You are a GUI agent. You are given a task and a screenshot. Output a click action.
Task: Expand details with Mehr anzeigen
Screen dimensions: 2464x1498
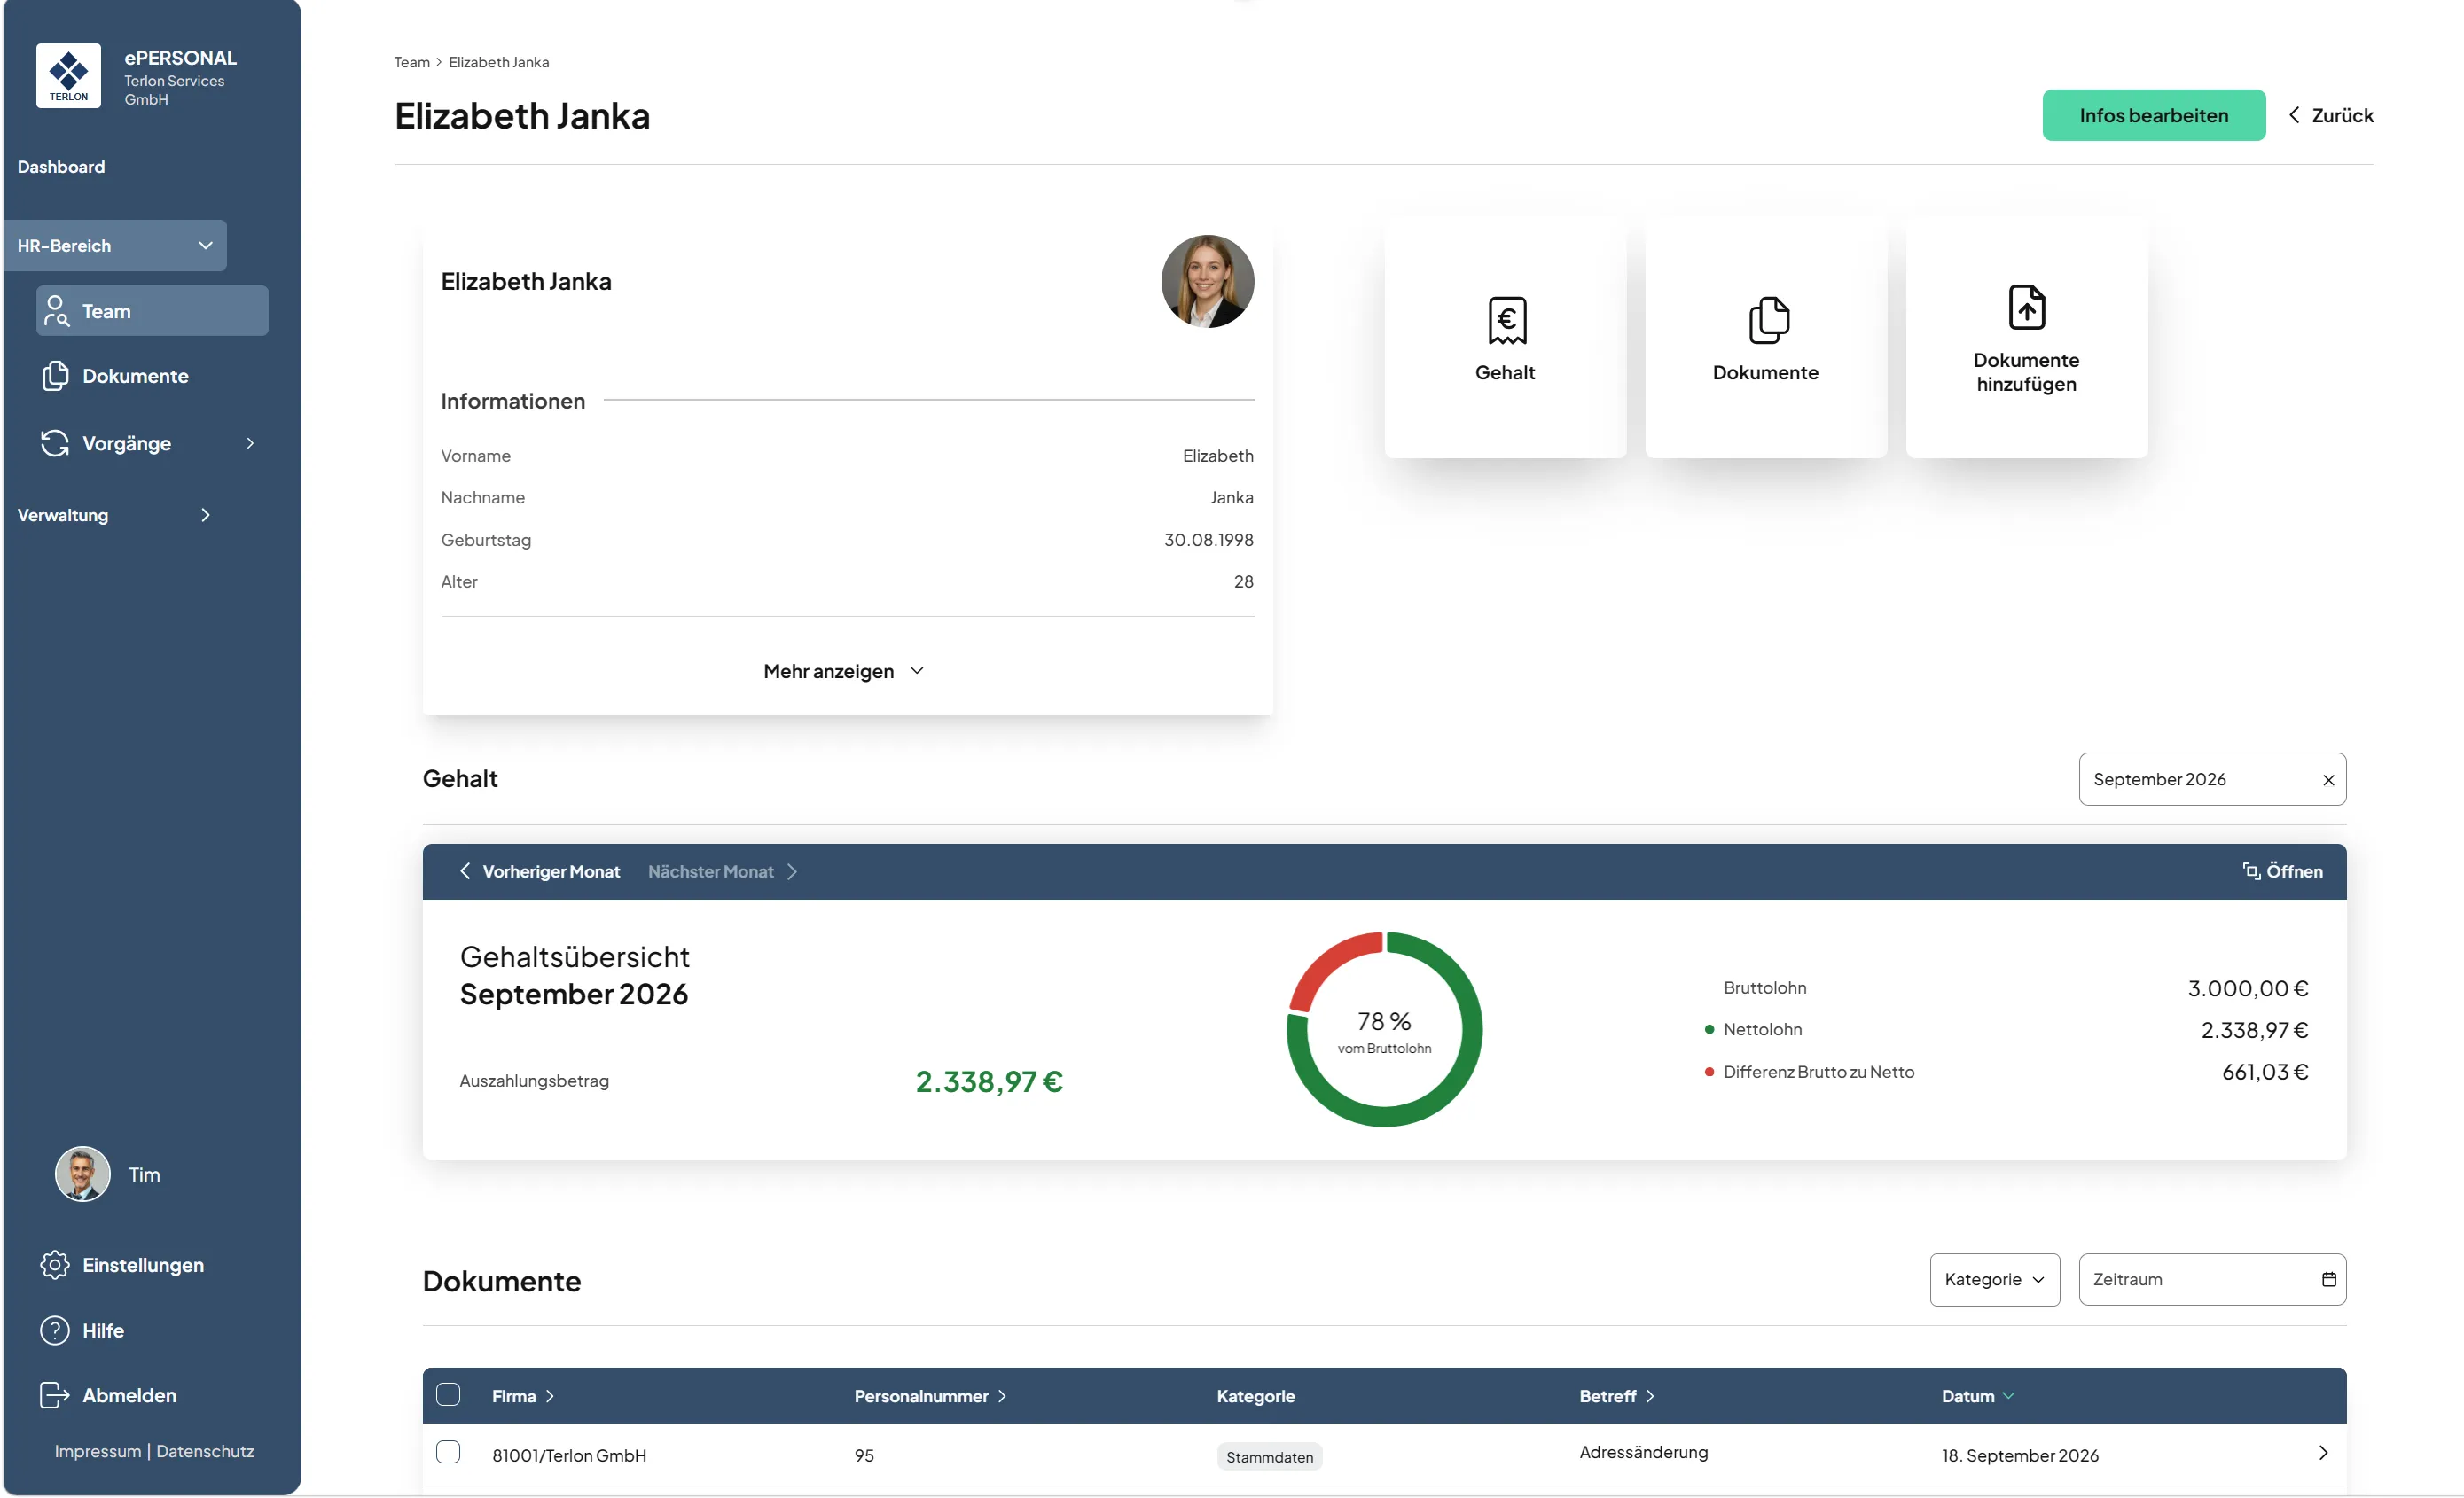845,671
